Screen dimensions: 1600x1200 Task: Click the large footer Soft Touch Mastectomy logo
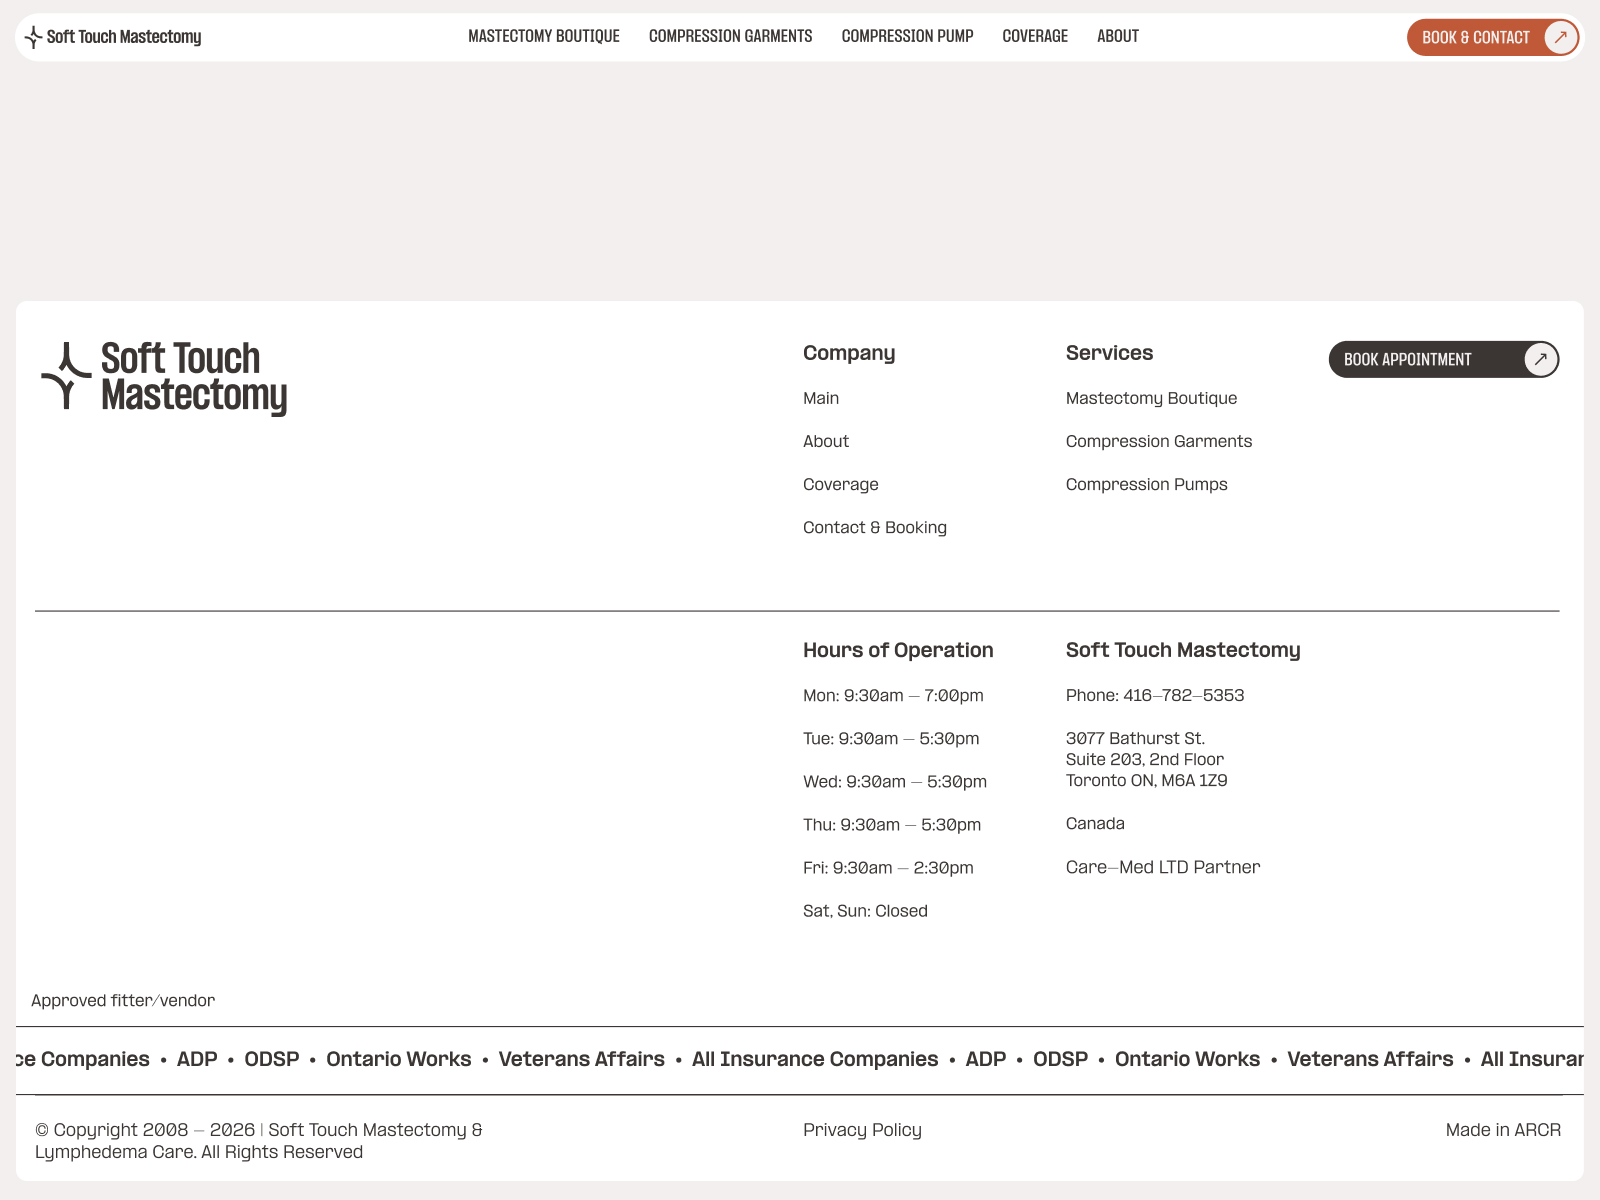(x=165, y=378)
